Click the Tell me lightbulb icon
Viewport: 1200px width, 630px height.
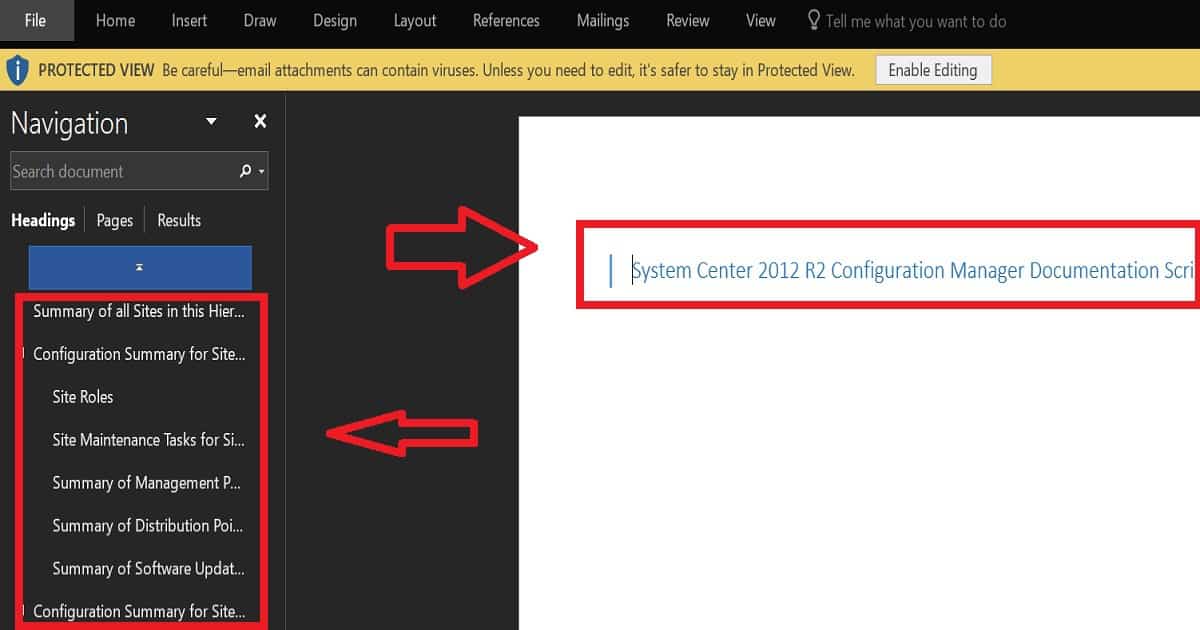click(813, 20)
